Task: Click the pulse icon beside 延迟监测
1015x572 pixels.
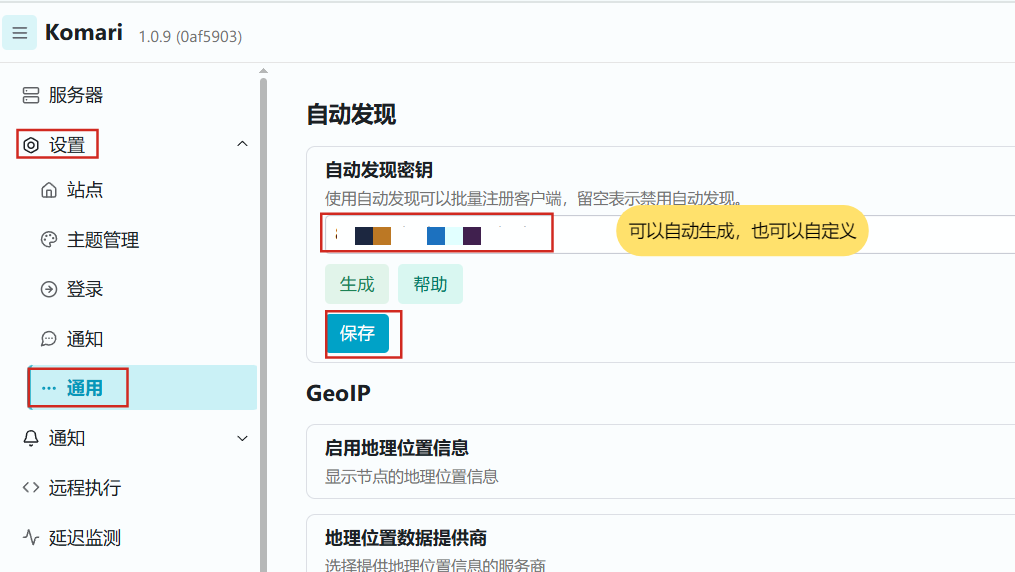Action: pos(31,537)
